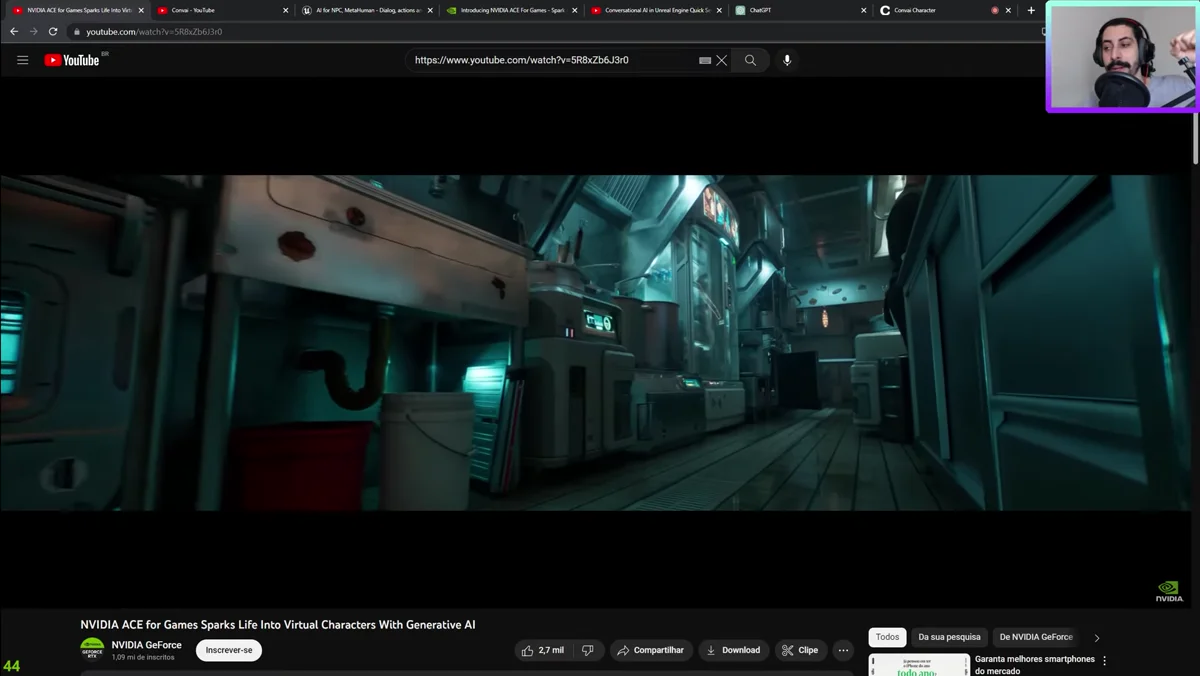Viewport: 1200px width, 676px height.
Task: Open the smartphones ad thumbnail
Action: coord(919,665)
